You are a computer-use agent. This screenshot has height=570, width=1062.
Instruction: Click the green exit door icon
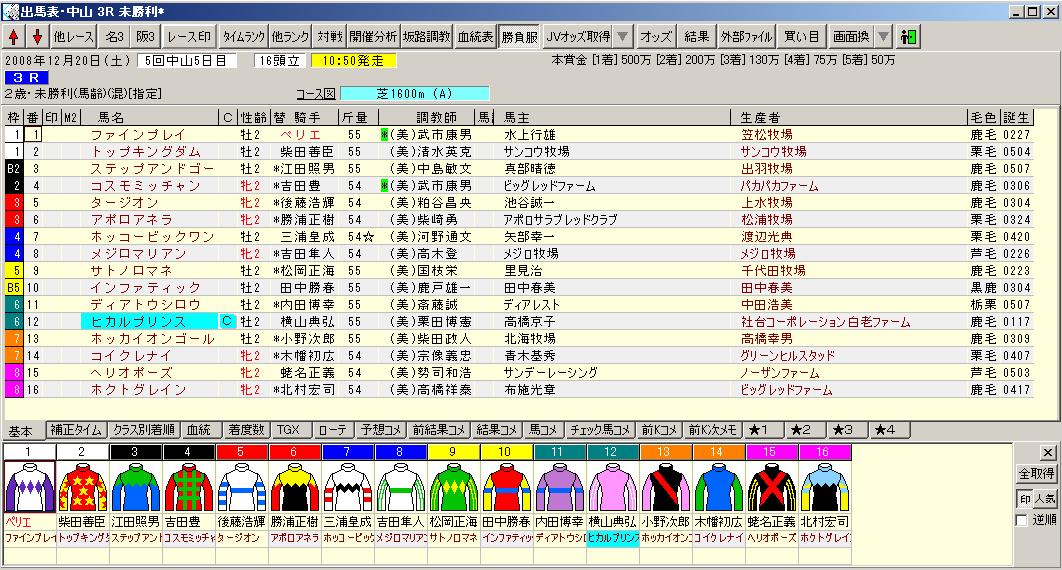(x=909, y=37)
